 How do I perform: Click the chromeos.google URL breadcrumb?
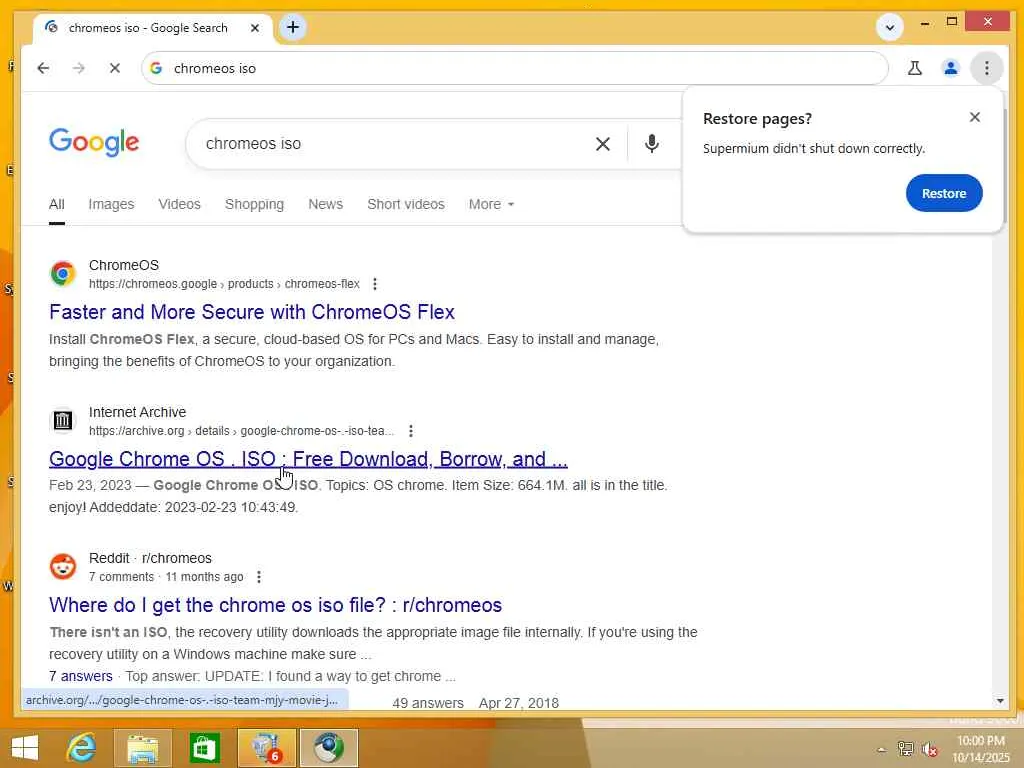224,284
